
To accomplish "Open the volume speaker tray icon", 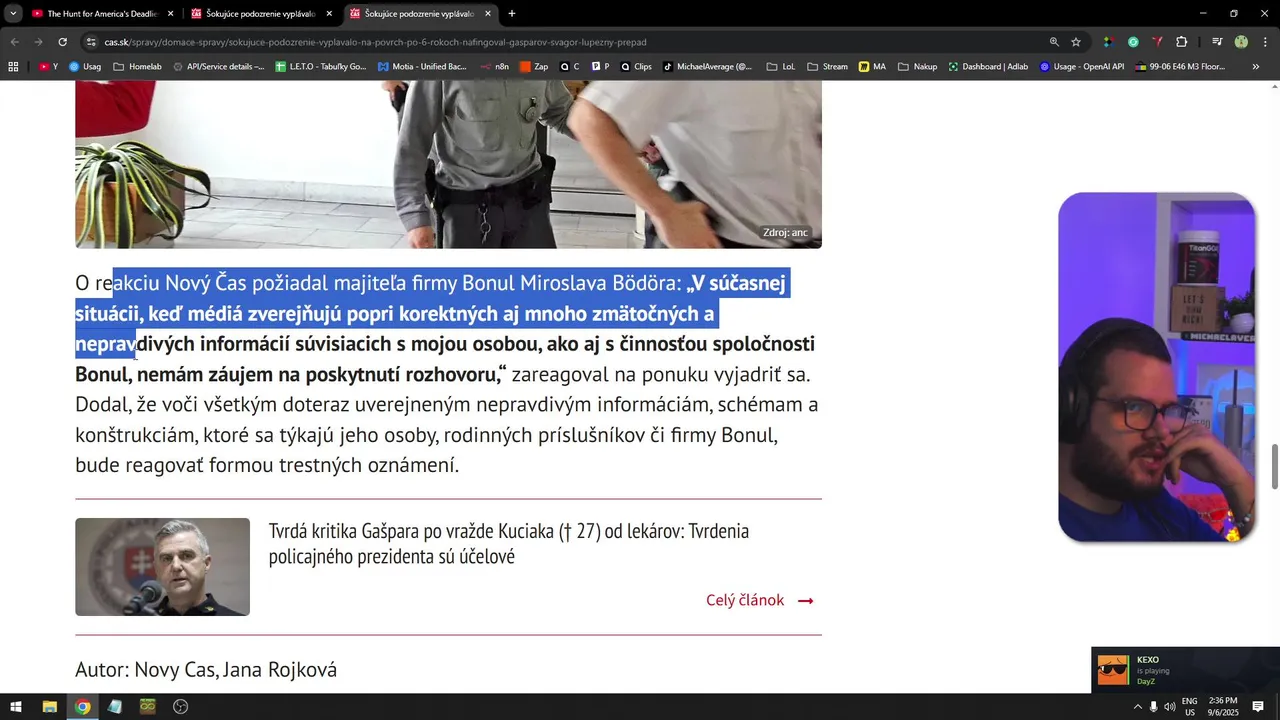I will click(x=1170, y=706).
